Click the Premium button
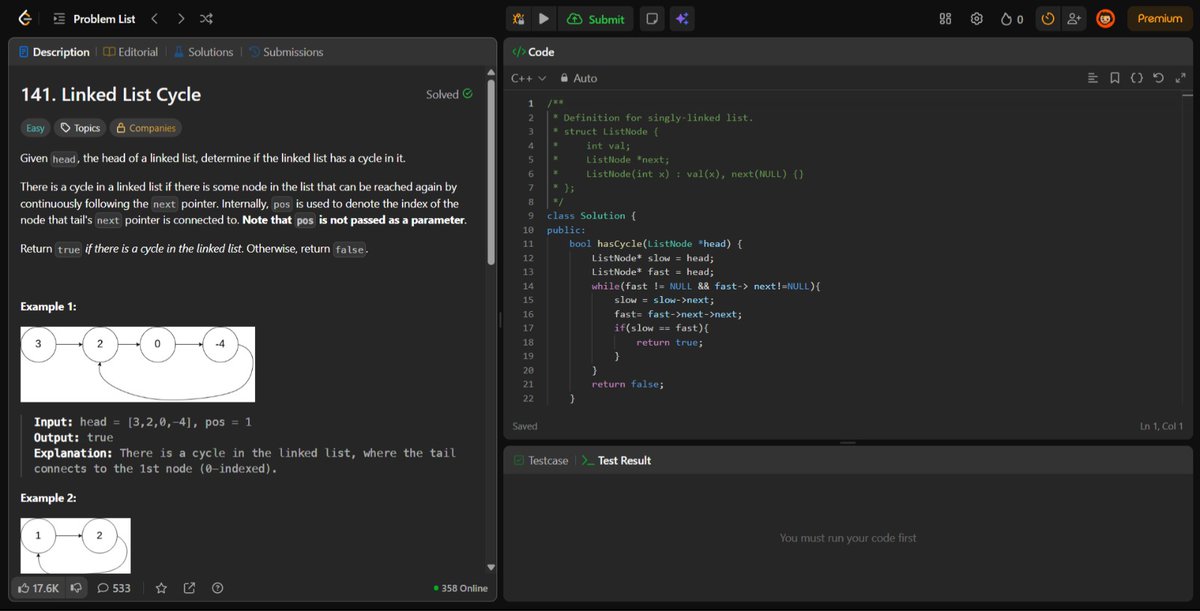 (1159, 18)
